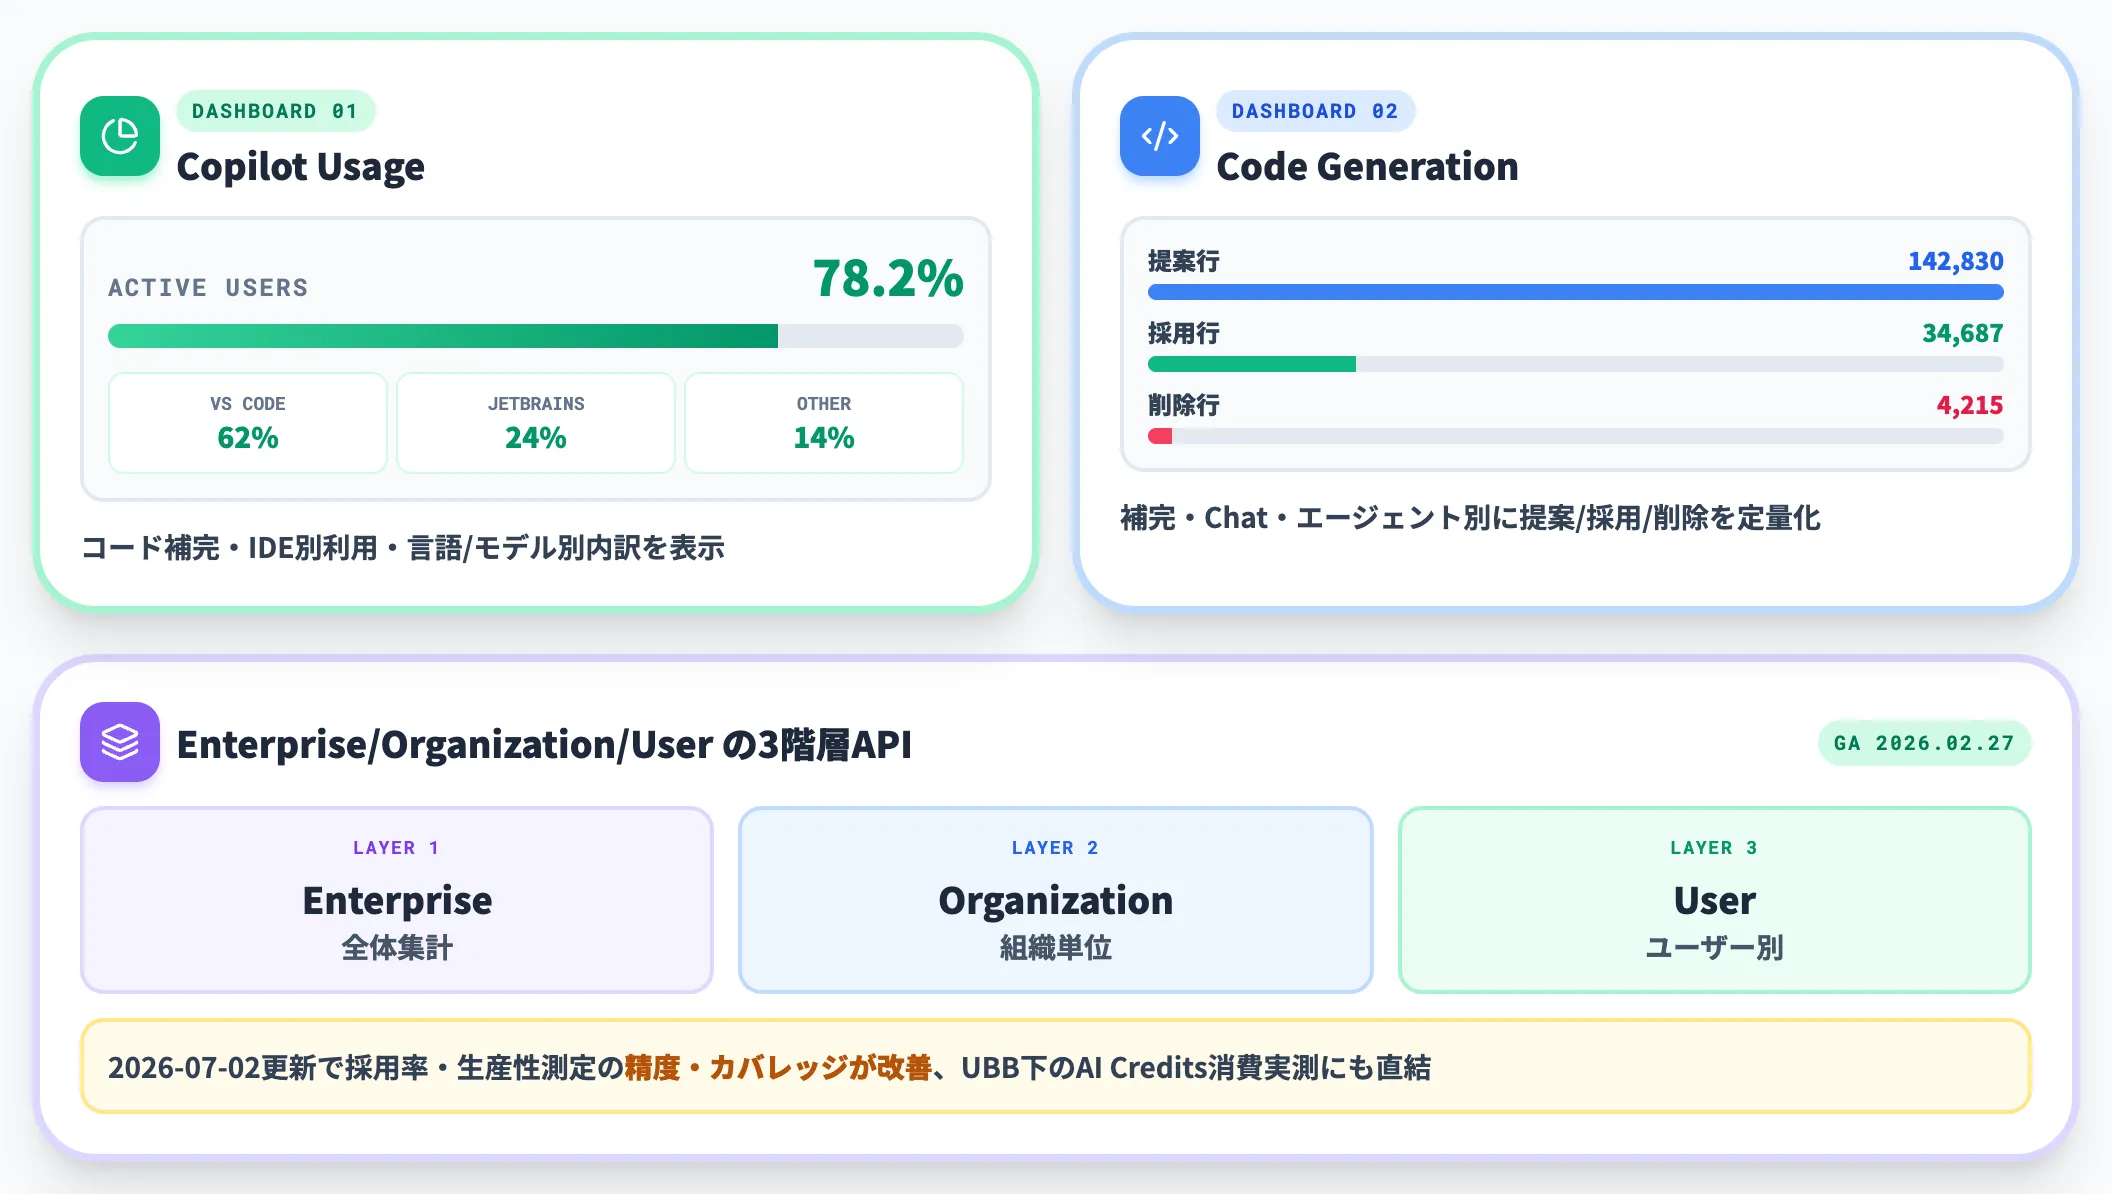This screenshot has height=1194, width=2112.
Task: Click the purple stacked layers icon
Action: [120, 742]
